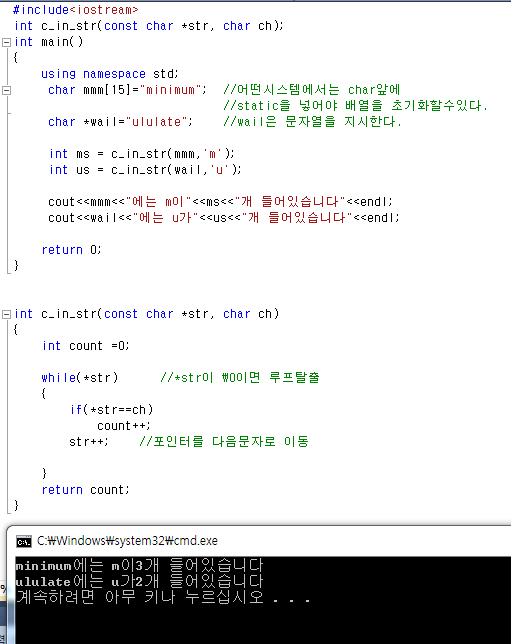
Task: Click the string literal "ululate"
Action: point(157,122)
